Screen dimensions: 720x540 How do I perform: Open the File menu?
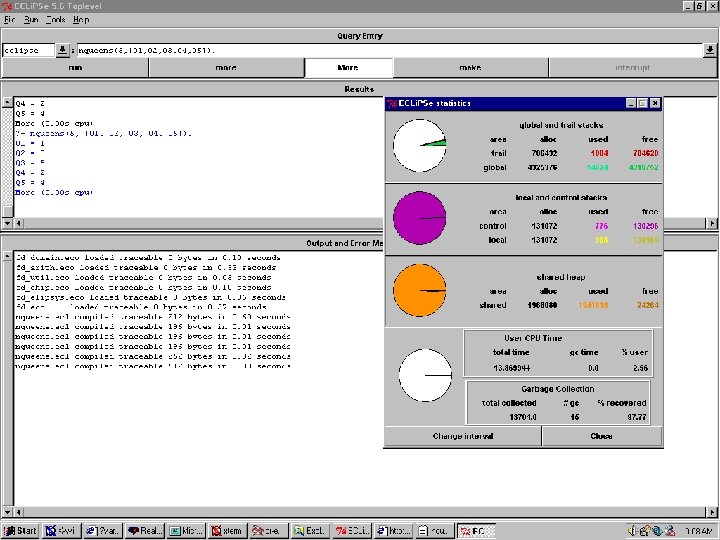[x=10, y=20]
